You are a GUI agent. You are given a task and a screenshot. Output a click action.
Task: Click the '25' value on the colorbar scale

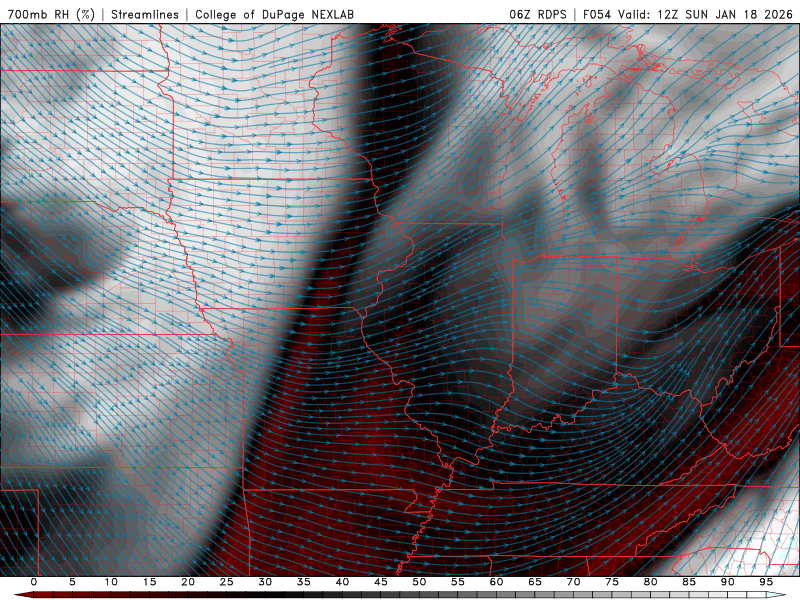(227, 582)
